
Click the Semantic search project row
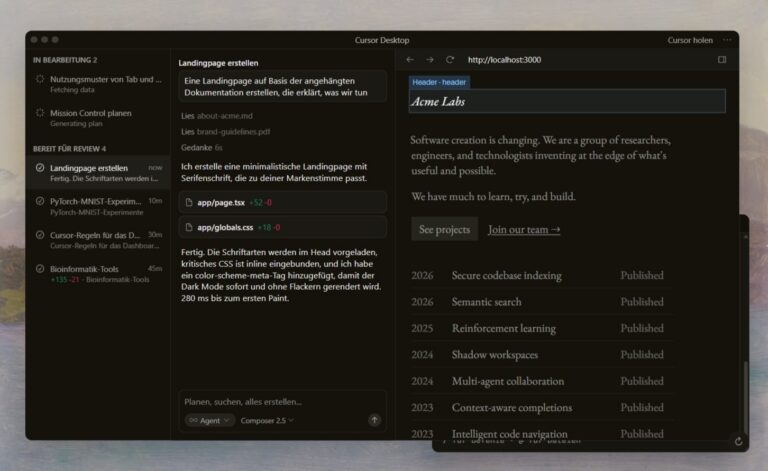[540, 302]
